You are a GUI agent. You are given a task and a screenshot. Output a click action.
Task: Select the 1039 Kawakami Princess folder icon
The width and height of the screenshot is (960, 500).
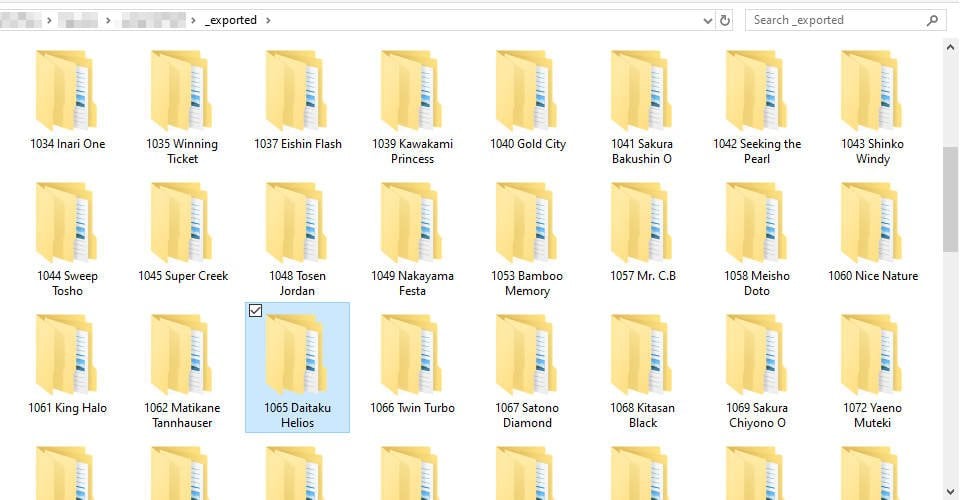click(411, 91)
